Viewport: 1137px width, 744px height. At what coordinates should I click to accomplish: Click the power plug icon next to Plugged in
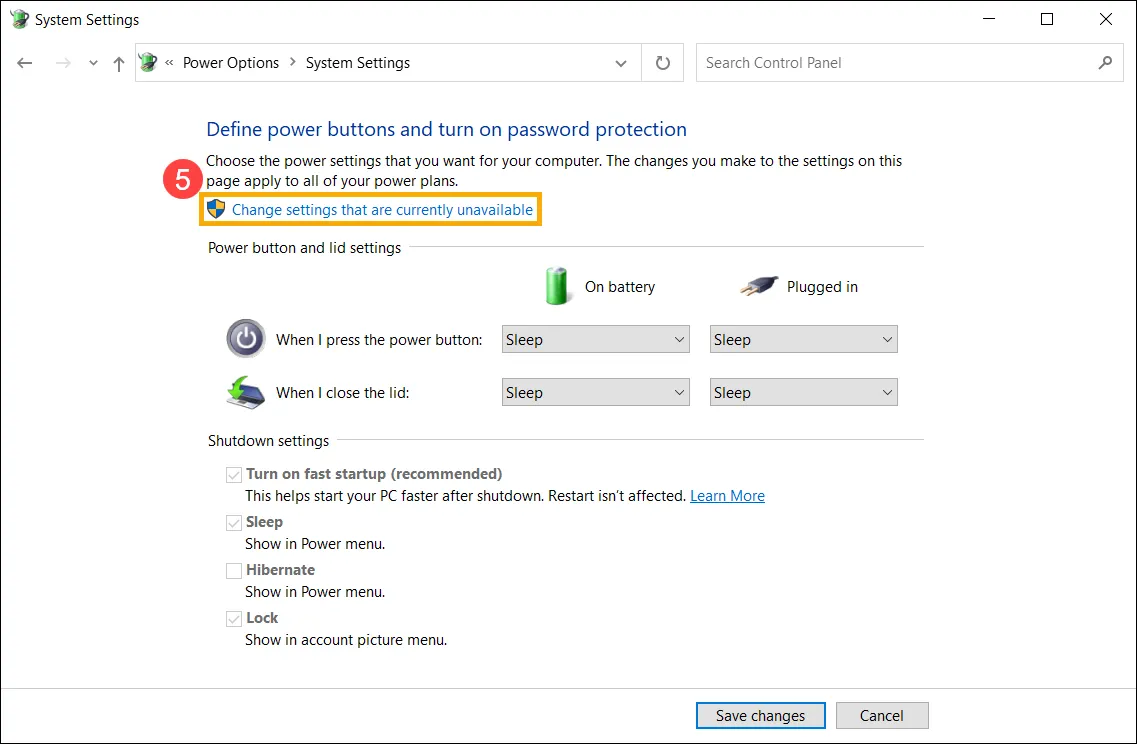[x=759, y=285]
